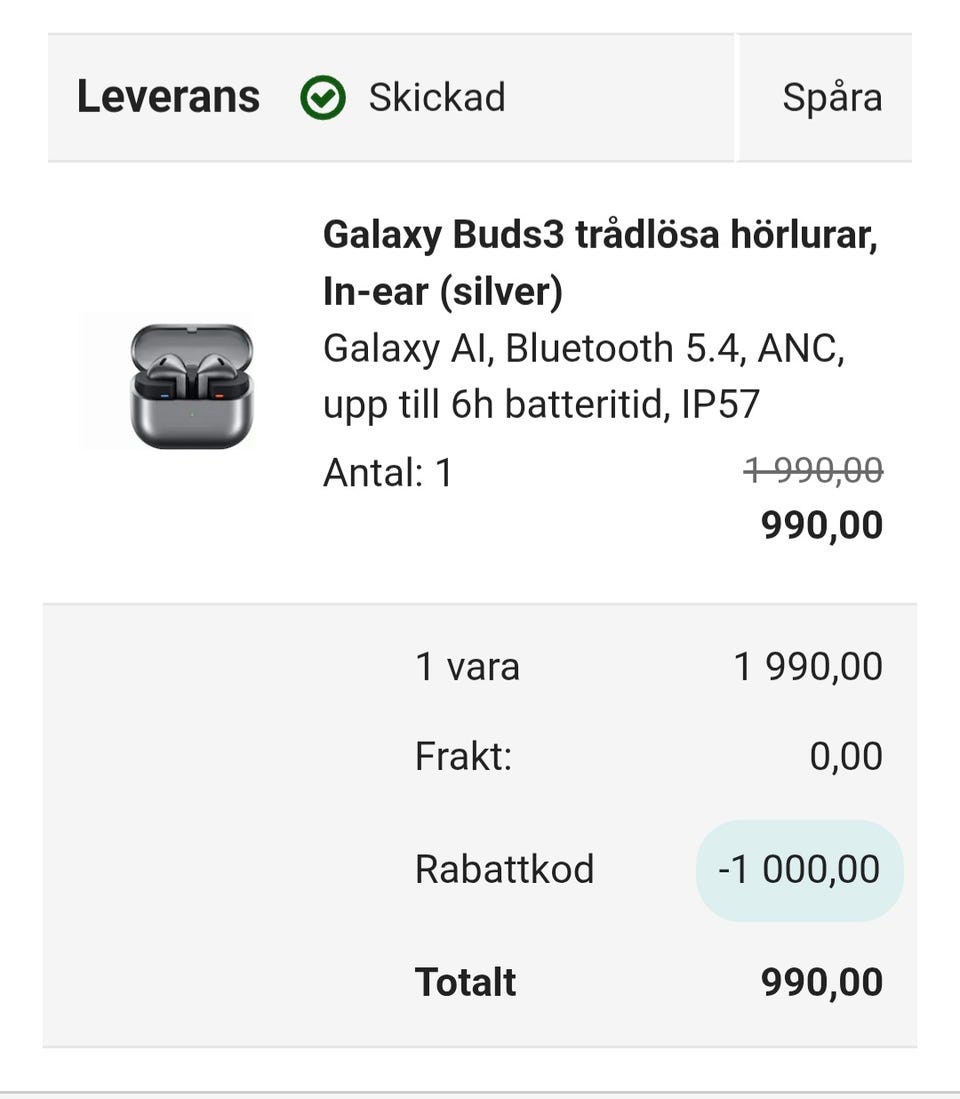Image resolution: width=960 pixels, height=1099 pixels.
Task: Select the Totalt label
Action: (465, 982)
